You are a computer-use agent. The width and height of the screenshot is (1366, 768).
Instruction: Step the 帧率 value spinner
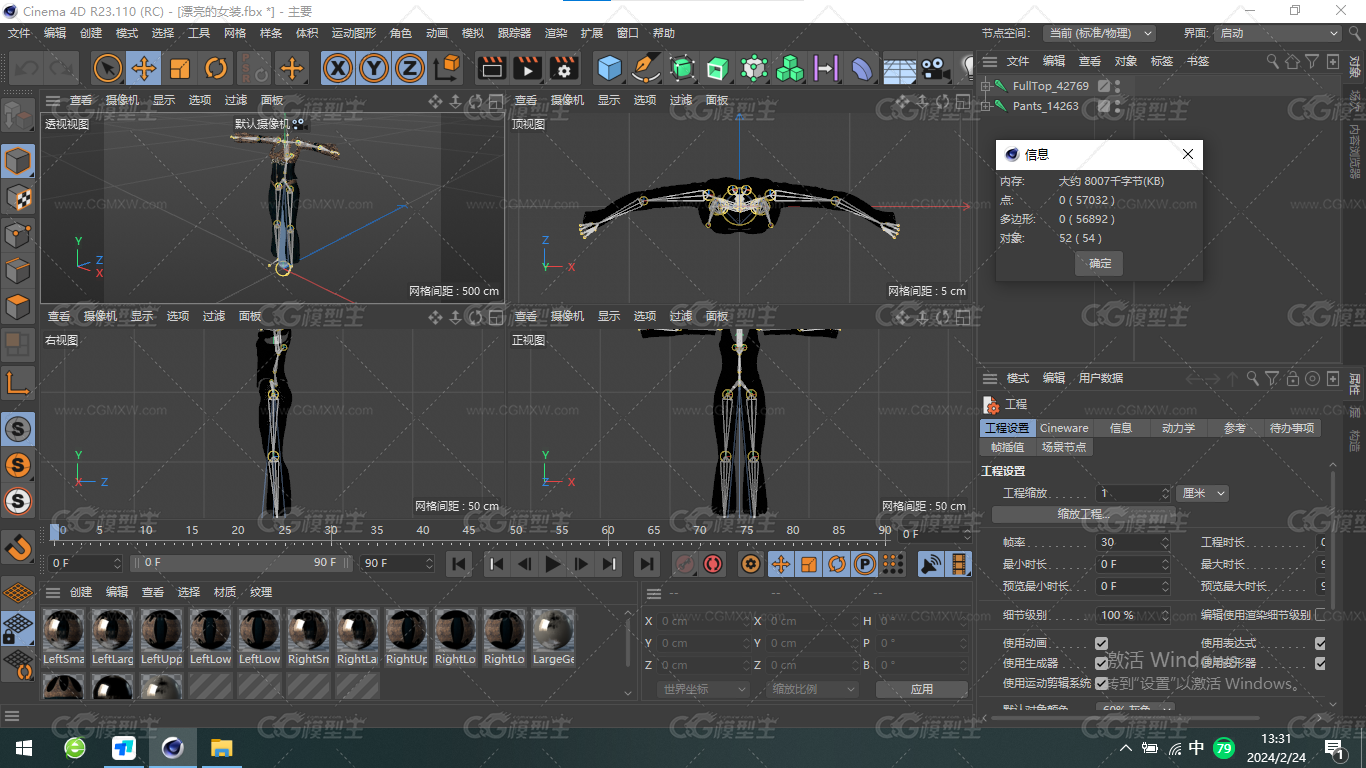(1165, 542)
